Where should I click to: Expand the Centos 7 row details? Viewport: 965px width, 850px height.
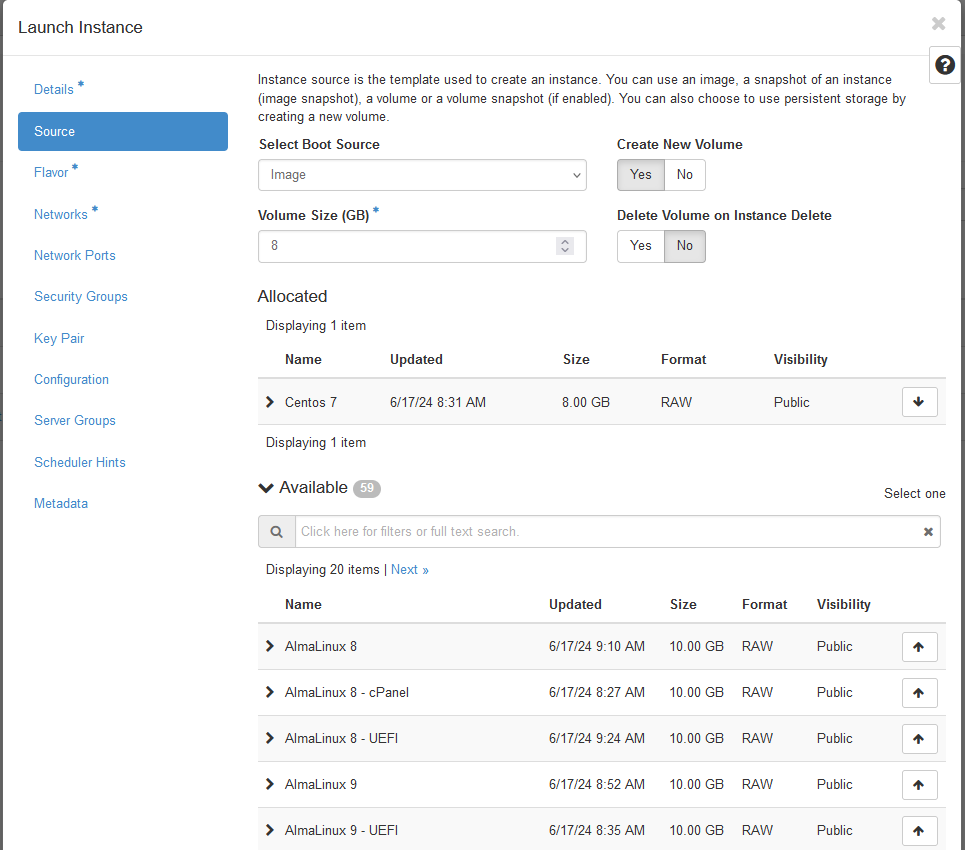270,402
